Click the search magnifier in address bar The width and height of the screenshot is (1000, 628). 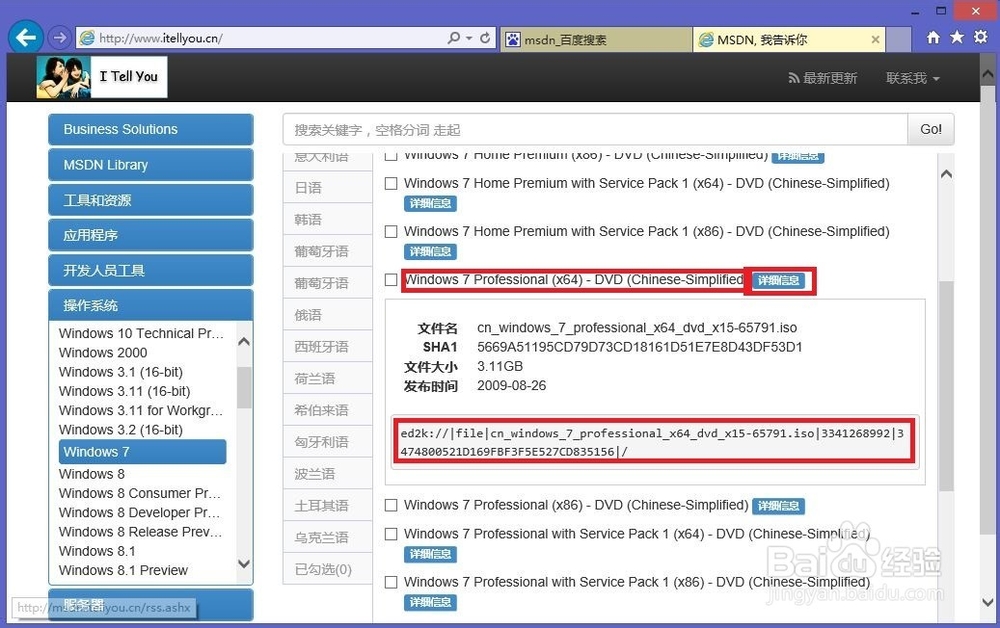point(453,38)
